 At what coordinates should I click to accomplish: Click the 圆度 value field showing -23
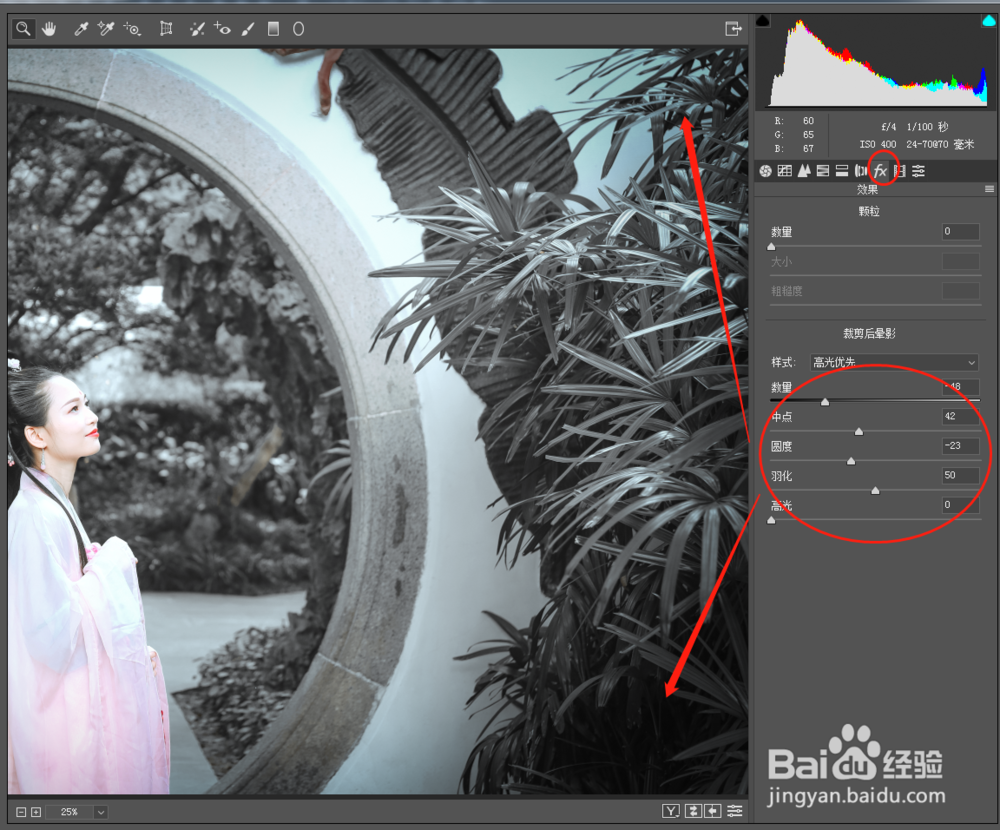pyautogui.click(x=960, y=446)
